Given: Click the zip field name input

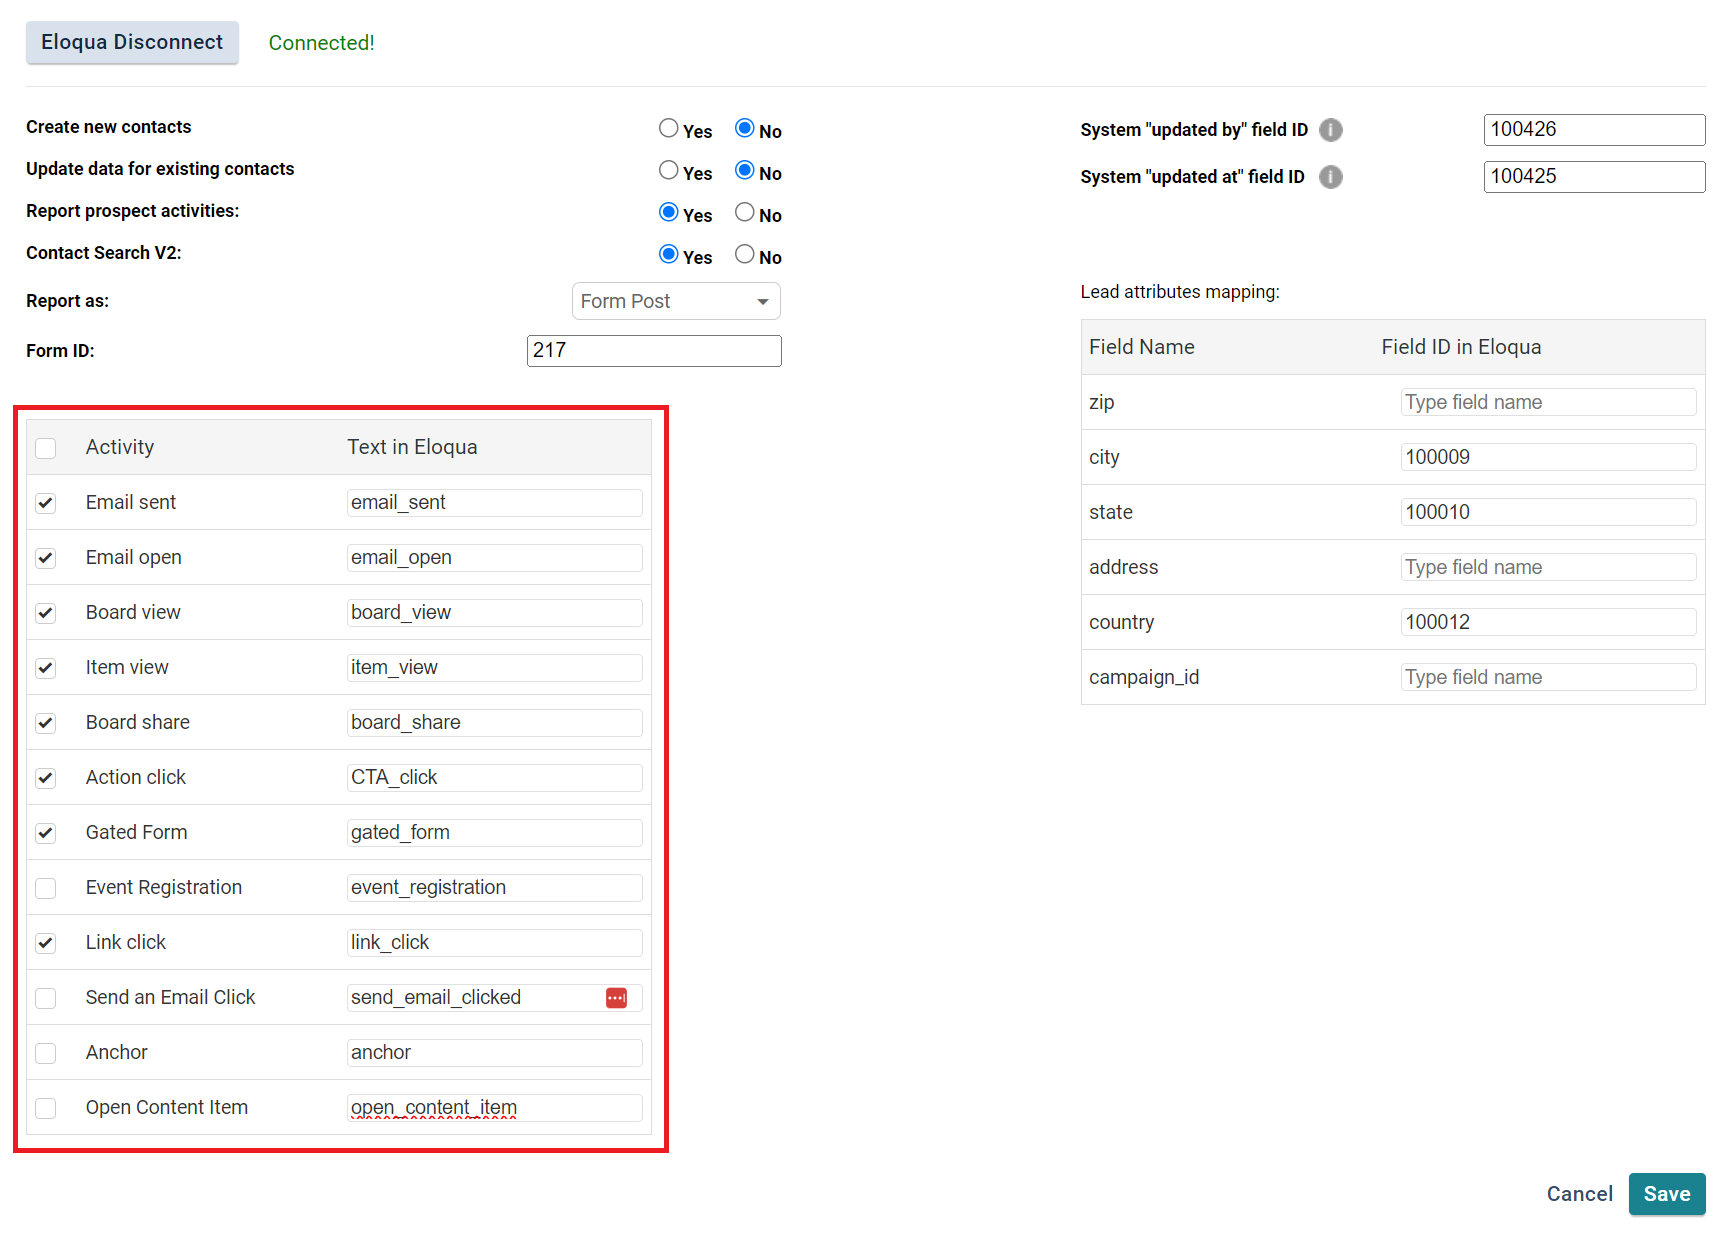Looking at the screenshot, I should pyautogui.click(x=1548, y=402).
